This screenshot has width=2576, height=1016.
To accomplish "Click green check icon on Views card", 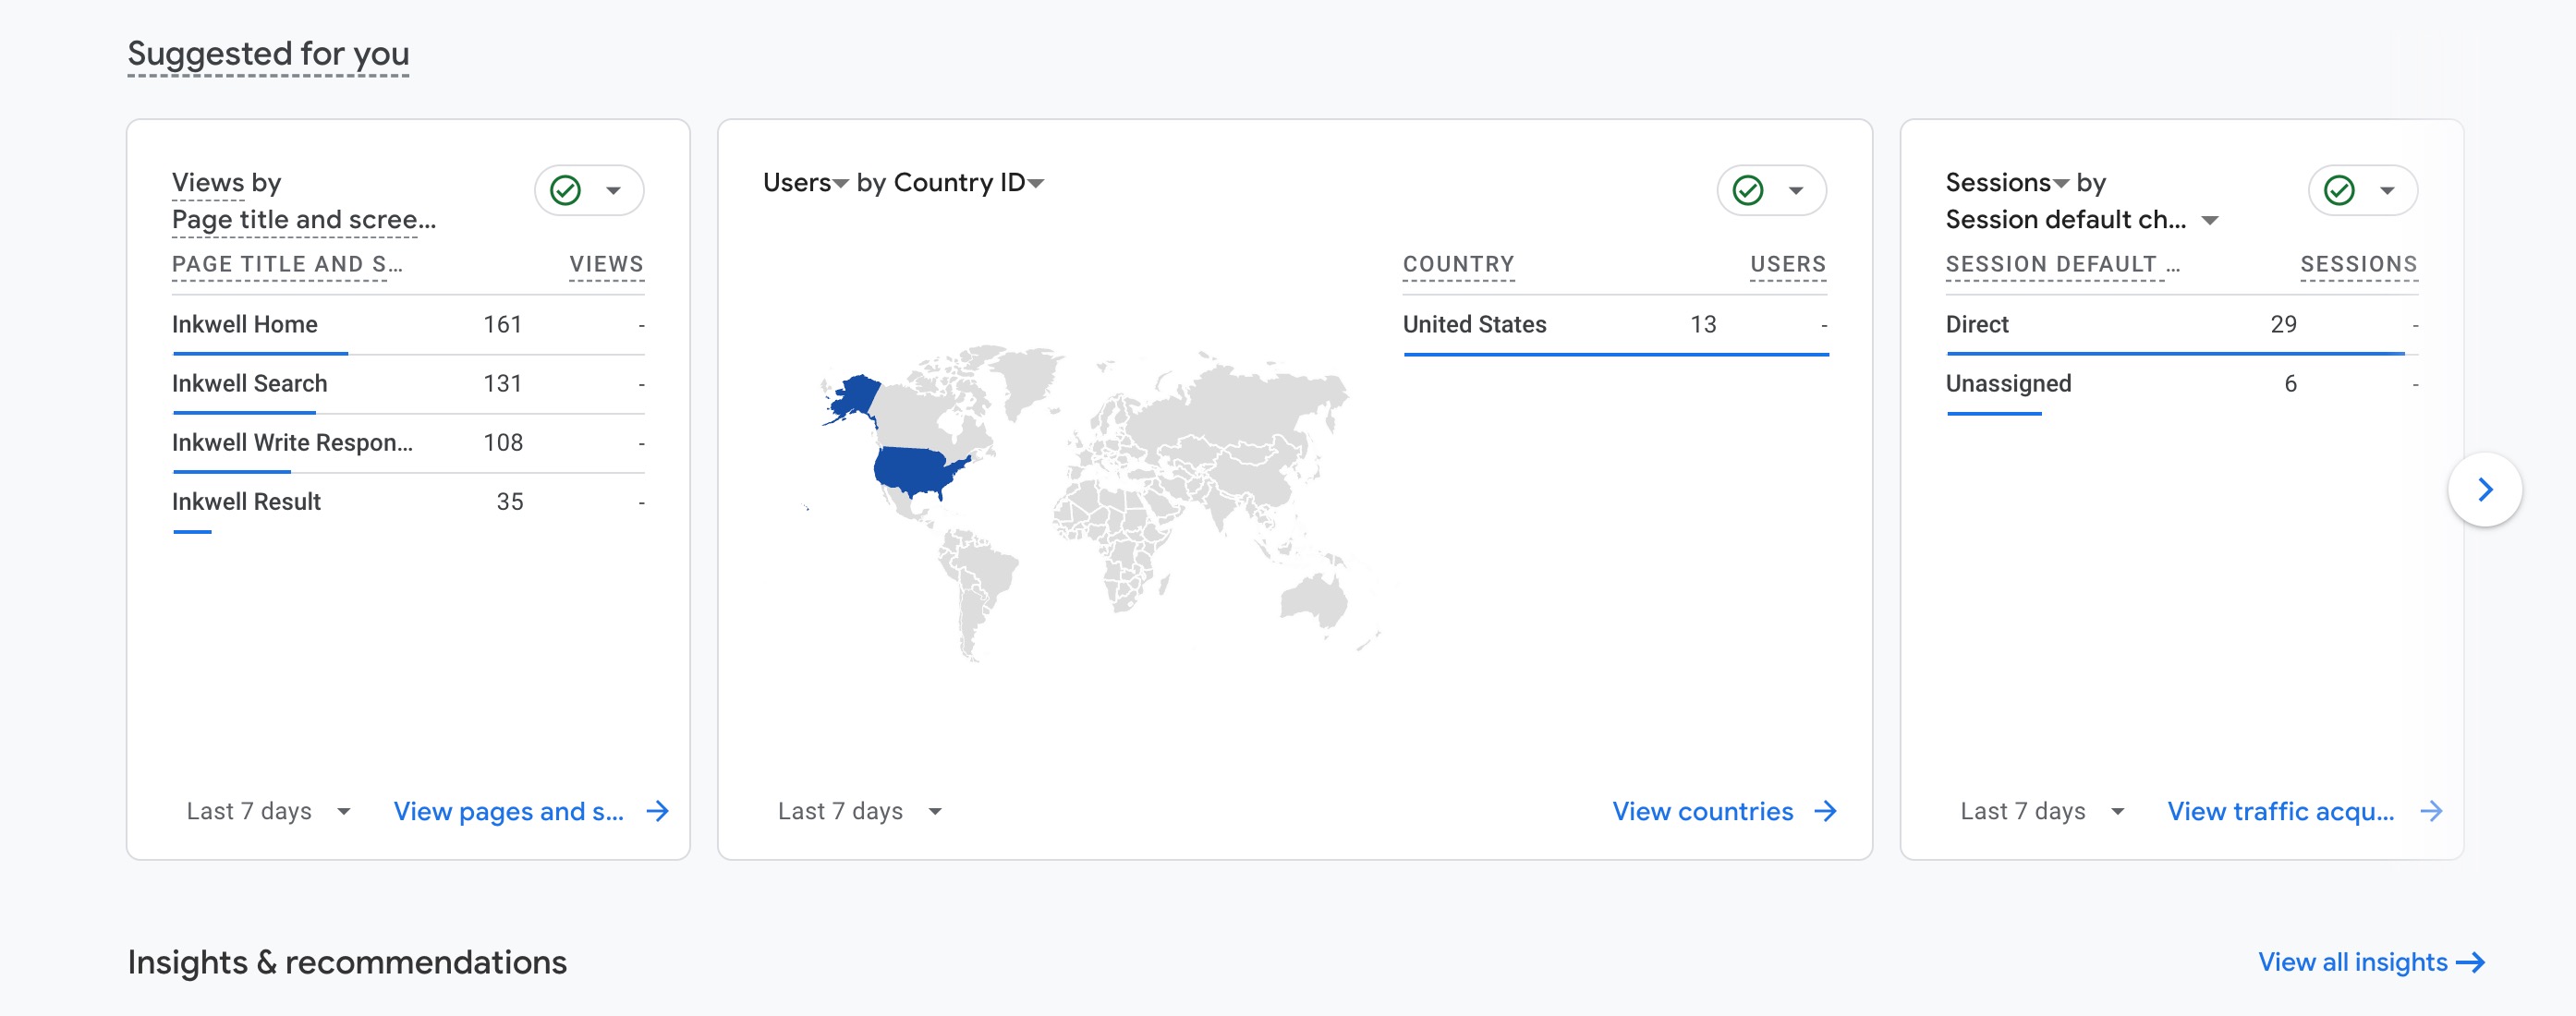I will click(565, 190).
